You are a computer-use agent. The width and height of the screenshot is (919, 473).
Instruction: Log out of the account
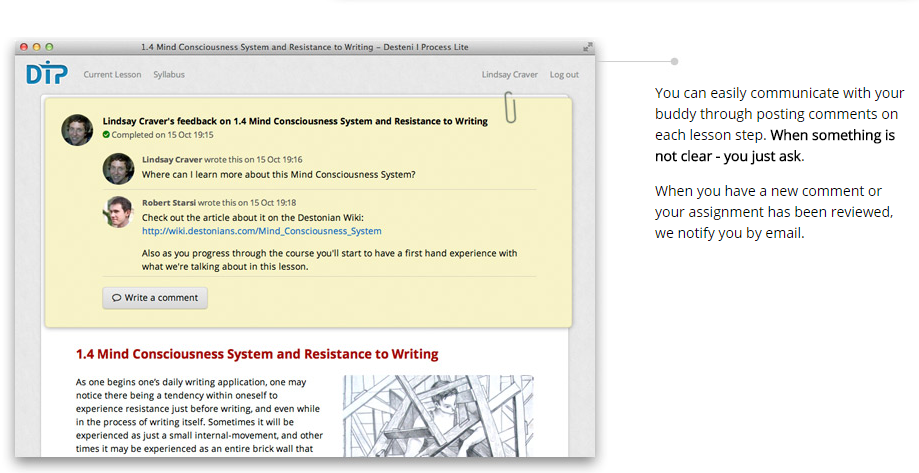point(564,74)
